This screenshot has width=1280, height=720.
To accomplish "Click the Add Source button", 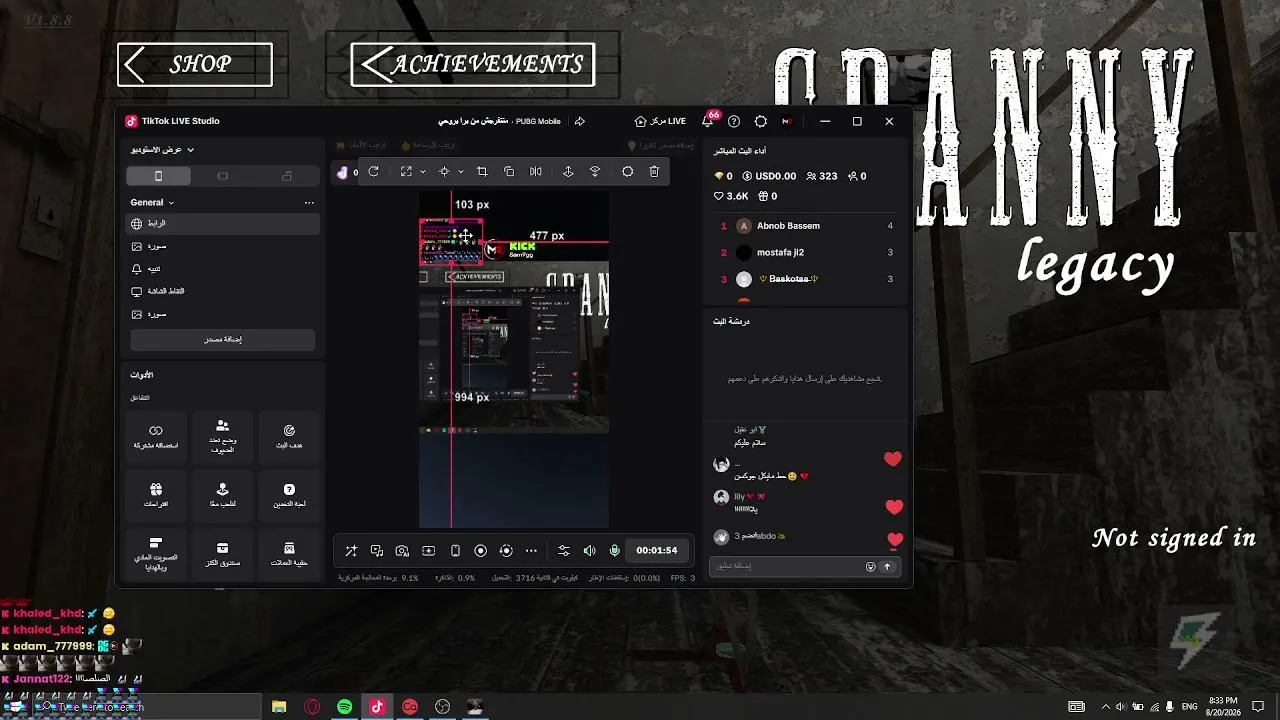I will [x=223, y=339].
